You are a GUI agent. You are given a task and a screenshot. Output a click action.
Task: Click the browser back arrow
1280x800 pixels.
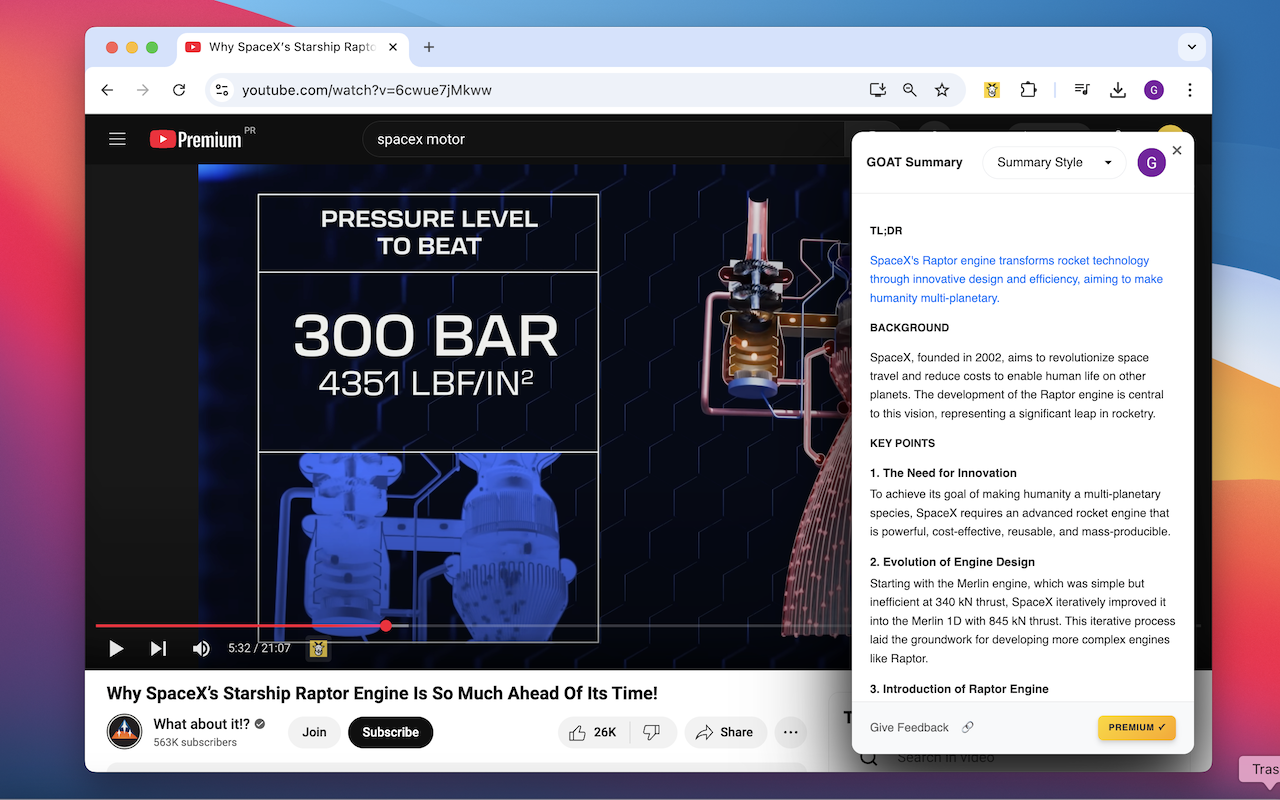pyautogui.click(x=107, y=90)
